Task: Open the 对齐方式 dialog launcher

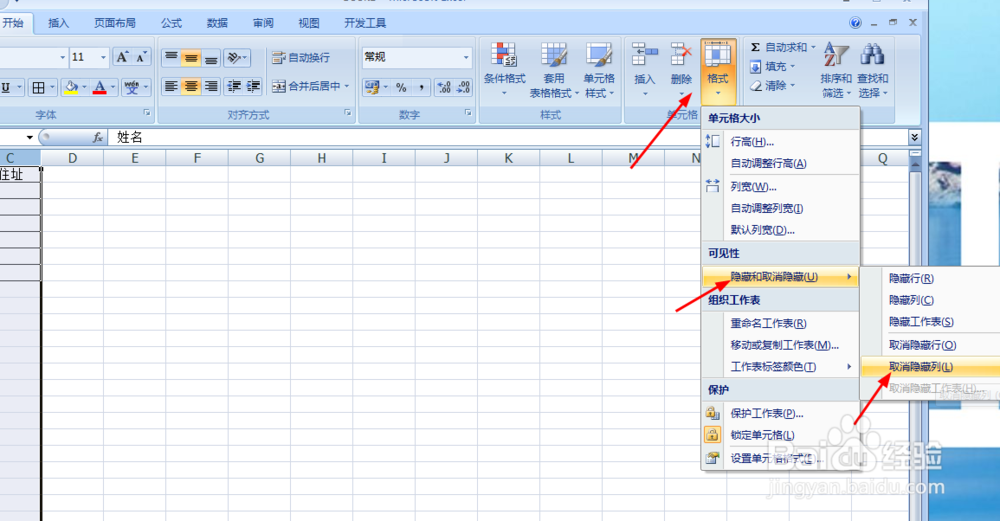Action: (348, 113)
